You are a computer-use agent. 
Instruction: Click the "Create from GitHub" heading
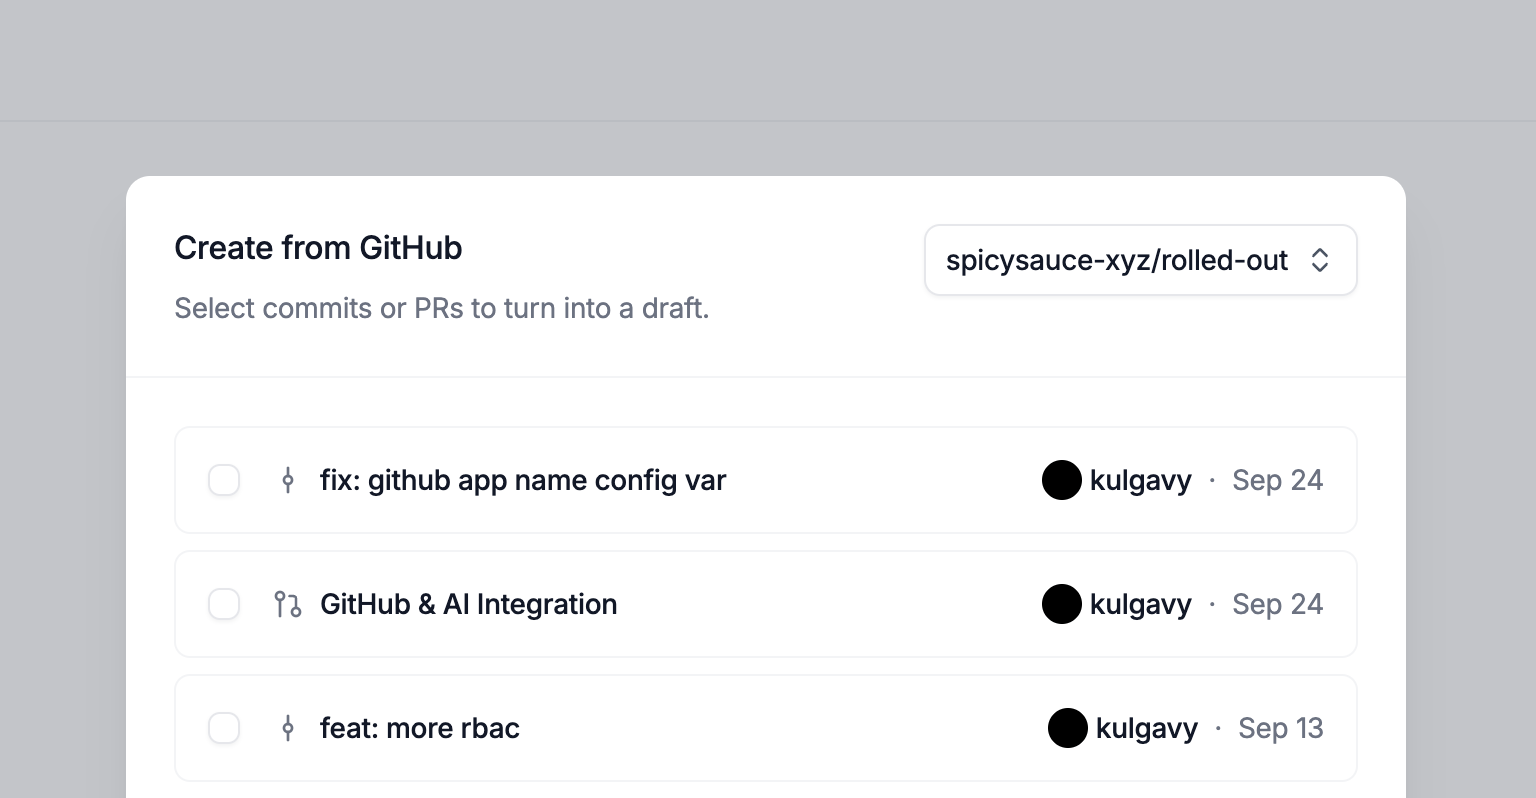318,248
